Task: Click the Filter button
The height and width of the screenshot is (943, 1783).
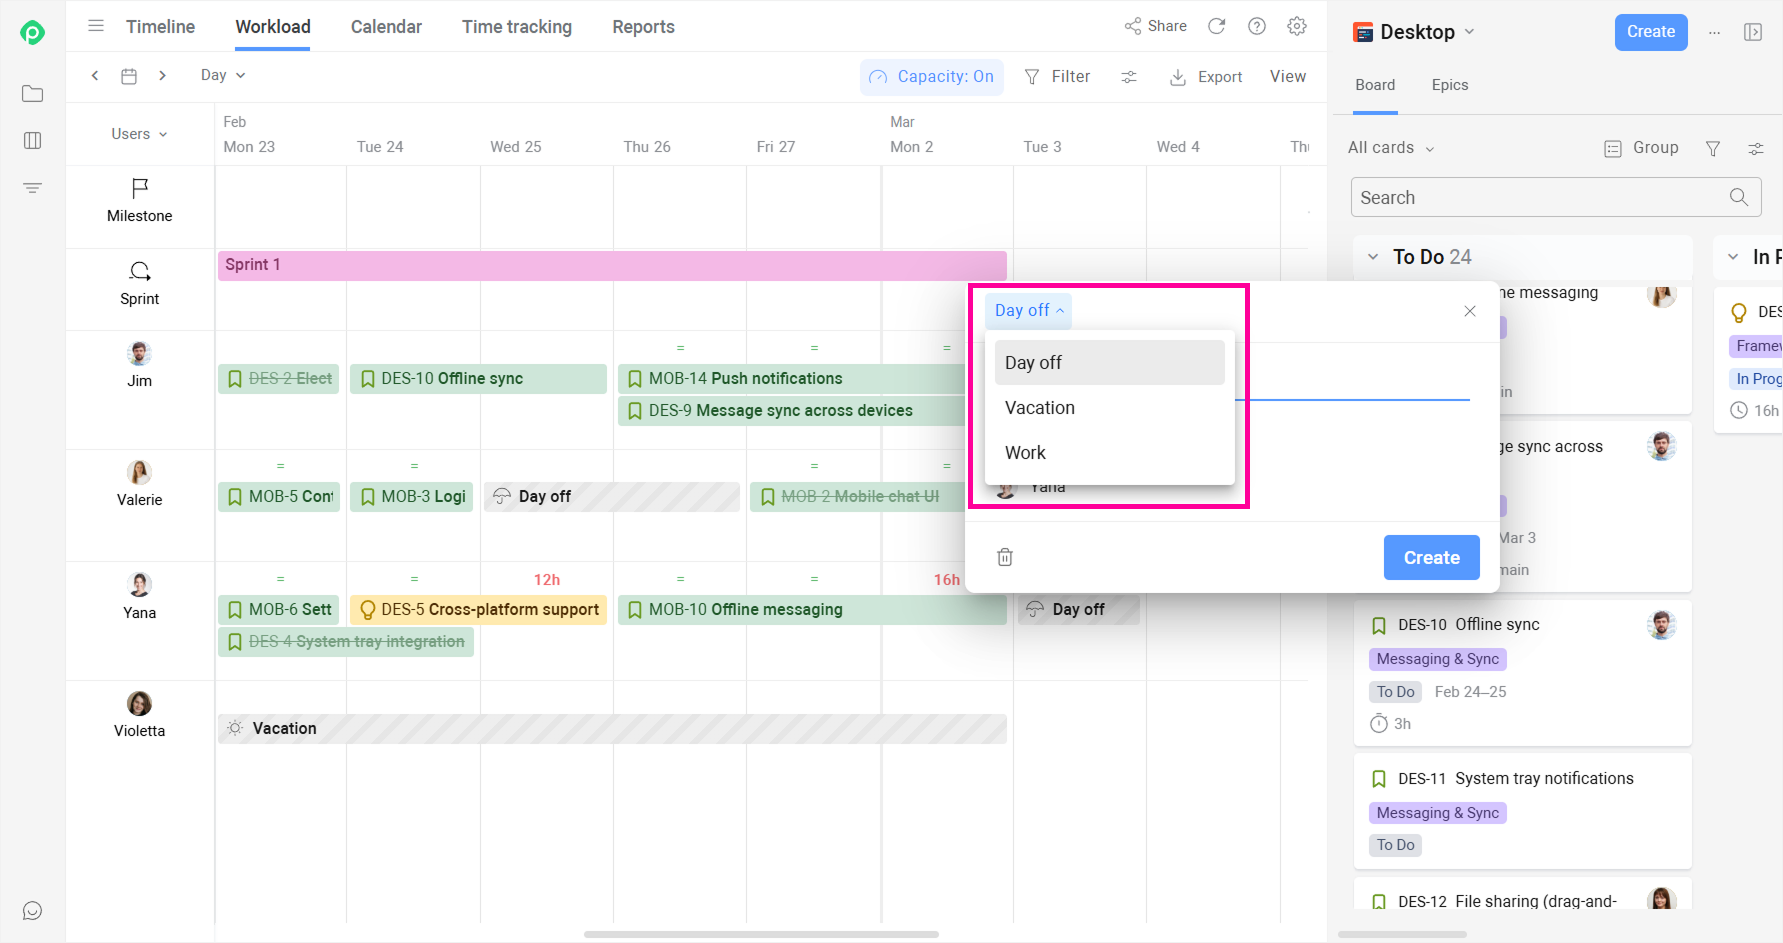Action: (x=1057, y=76)
